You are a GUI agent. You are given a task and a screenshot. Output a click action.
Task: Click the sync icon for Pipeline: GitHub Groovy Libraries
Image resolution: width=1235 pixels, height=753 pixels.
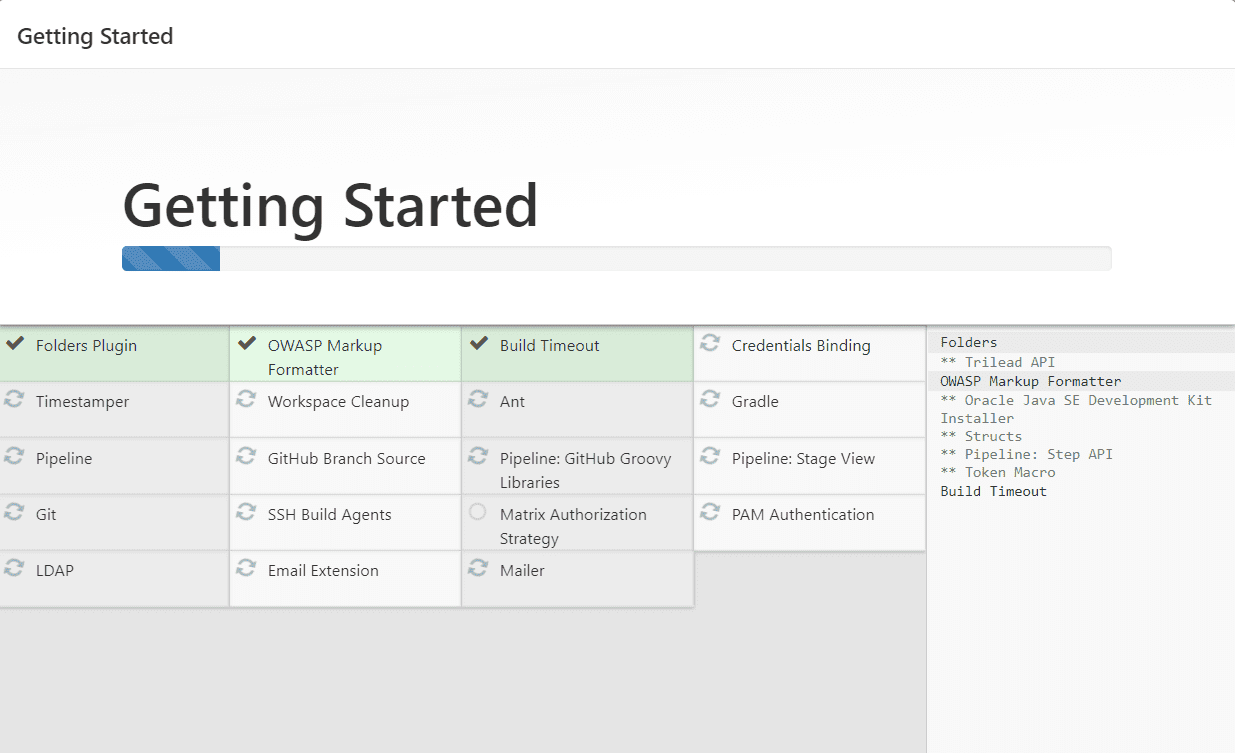click(478, 456)
